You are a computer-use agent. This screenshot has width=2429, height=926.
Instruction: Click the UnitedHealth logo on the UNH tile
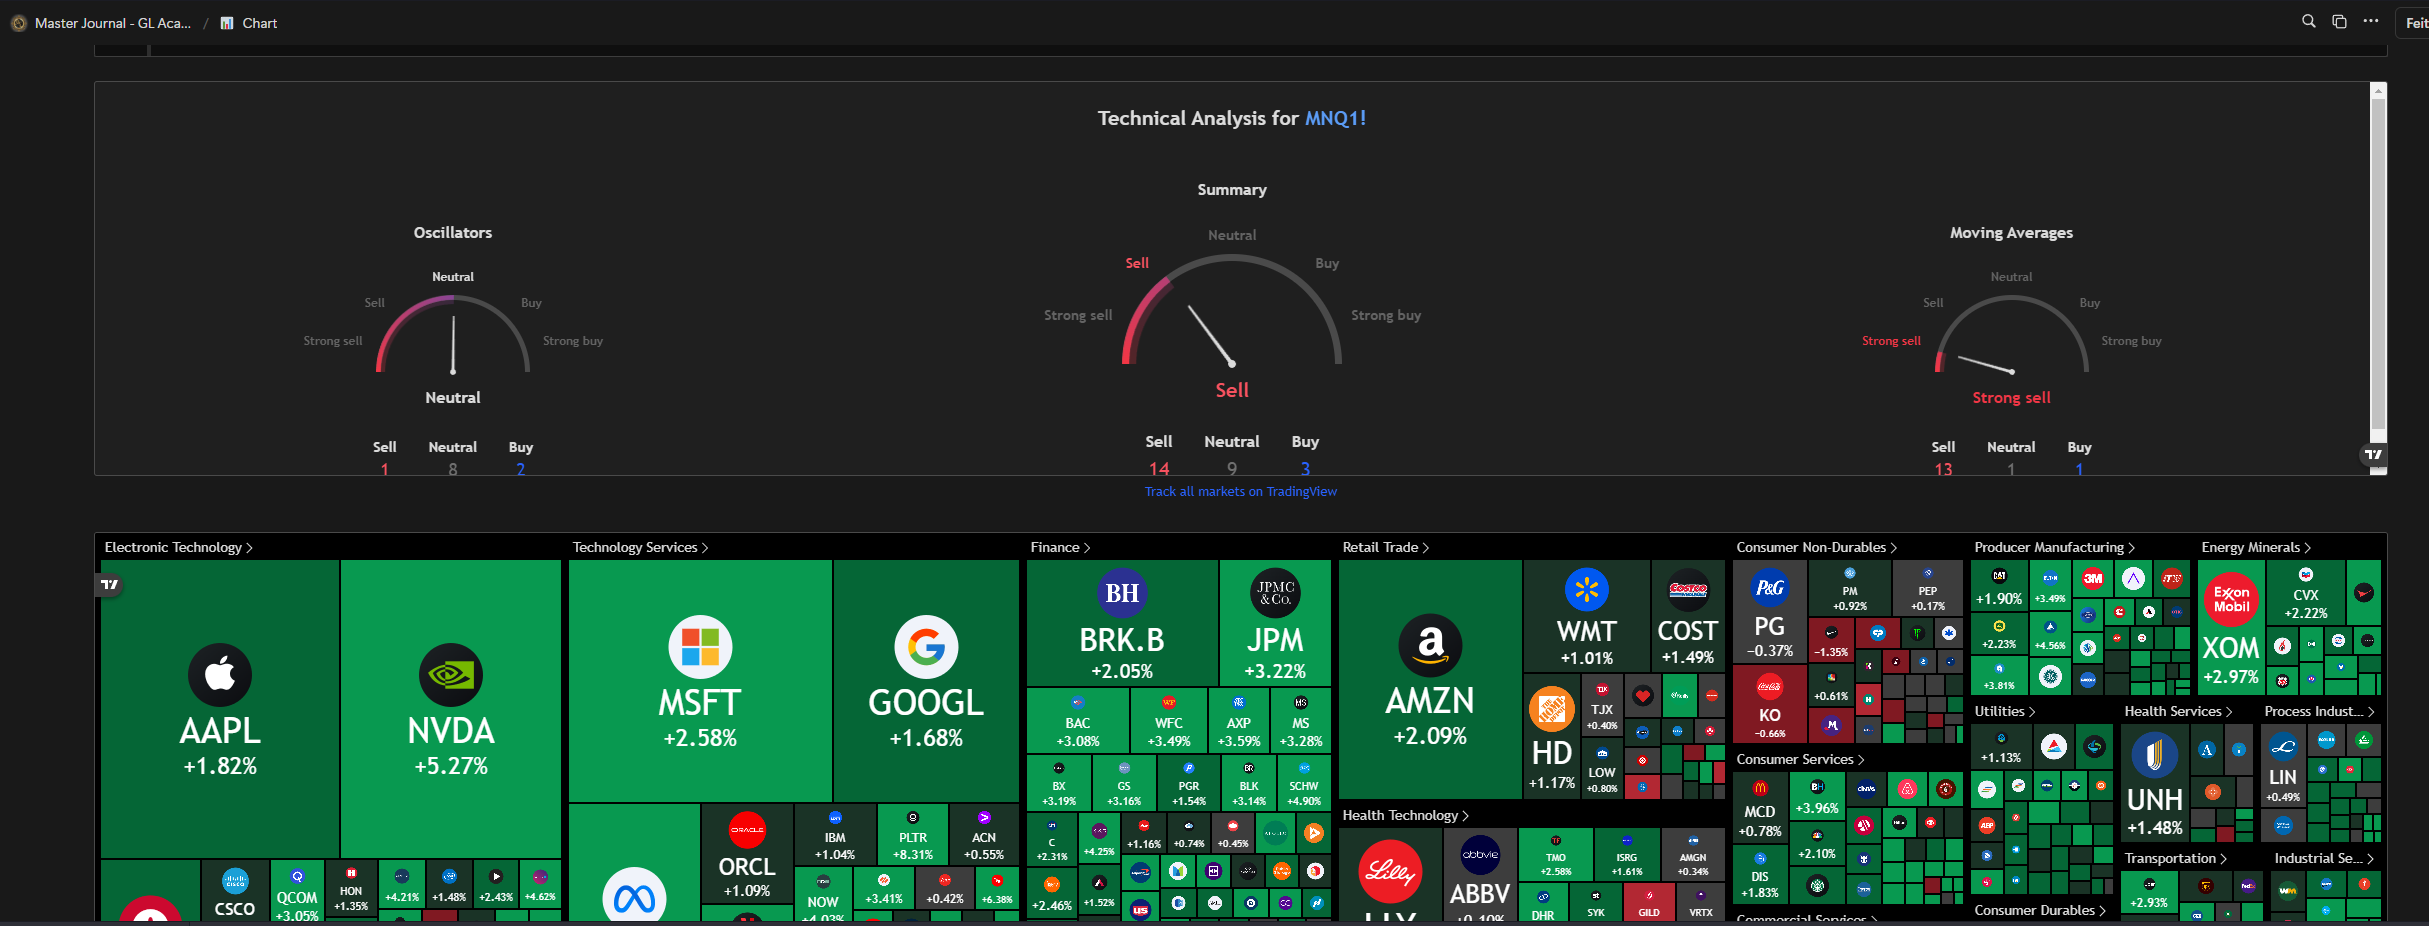[x=2155, y=756]
